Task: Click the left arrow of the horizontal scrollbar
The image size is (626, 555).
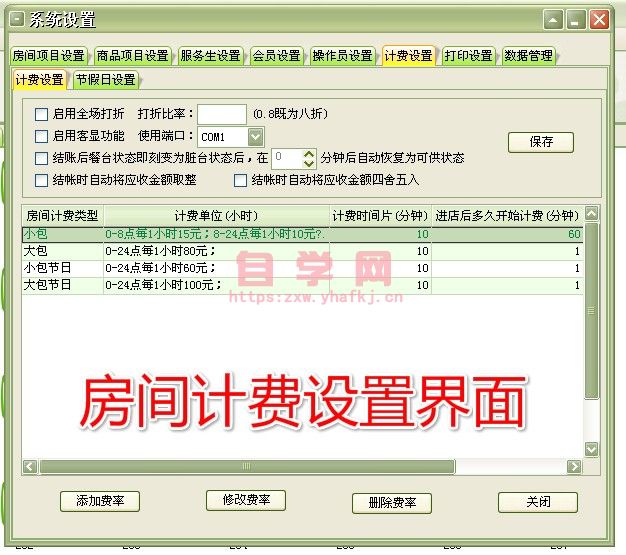Action: (29, 467)
